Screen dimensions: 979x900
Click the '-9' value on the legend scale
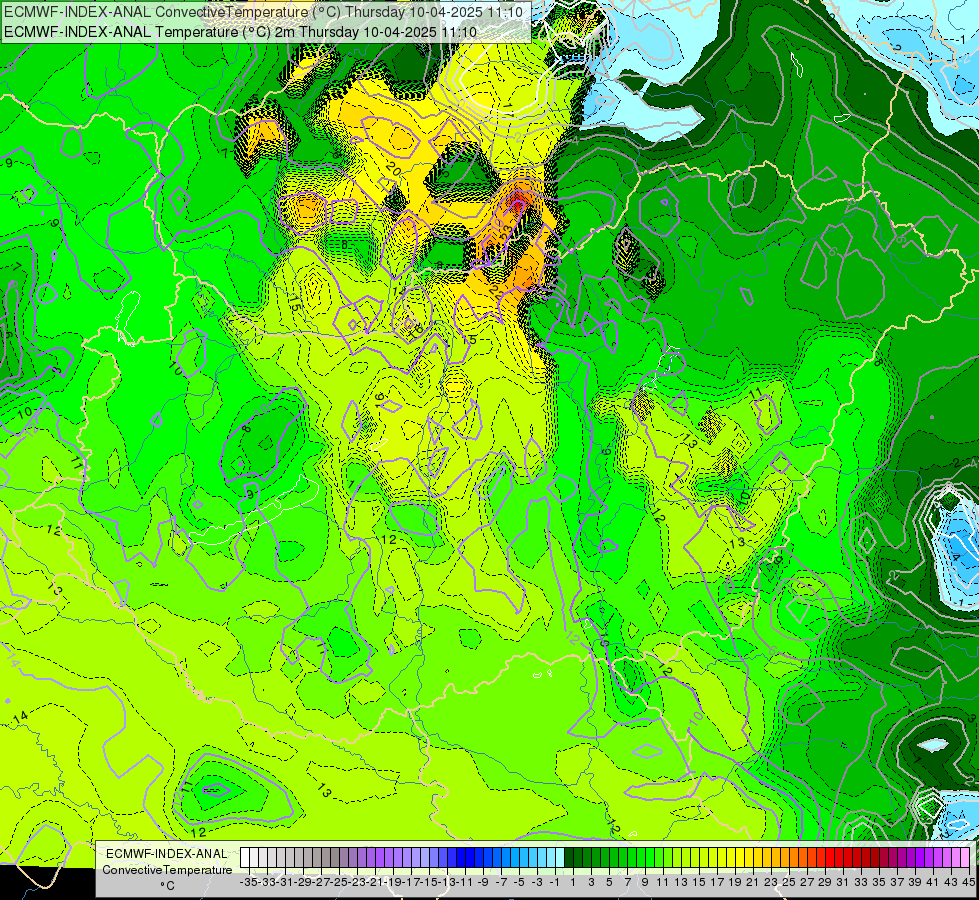coord(483,882)
